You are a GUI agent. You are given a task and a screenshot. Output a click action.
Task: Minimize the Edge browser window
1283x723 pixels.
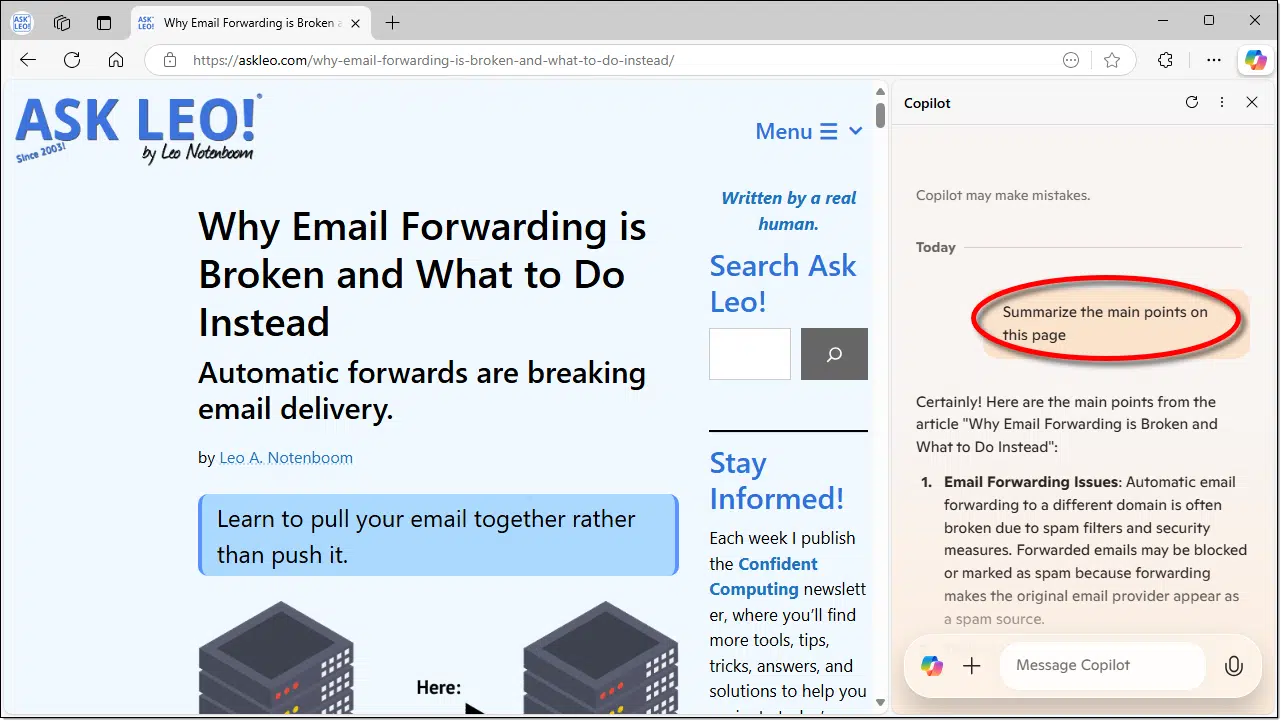pyautogui.click(x=1162, y=21)
